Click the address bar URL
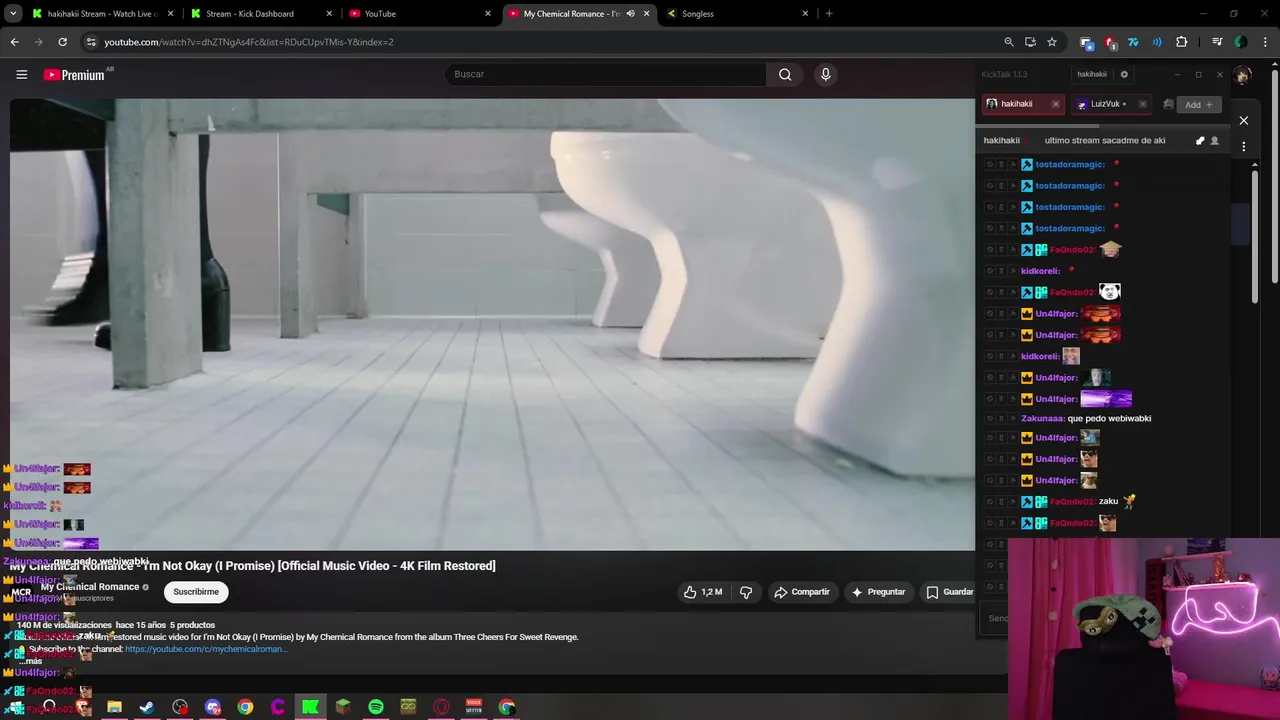 (249, 42)
